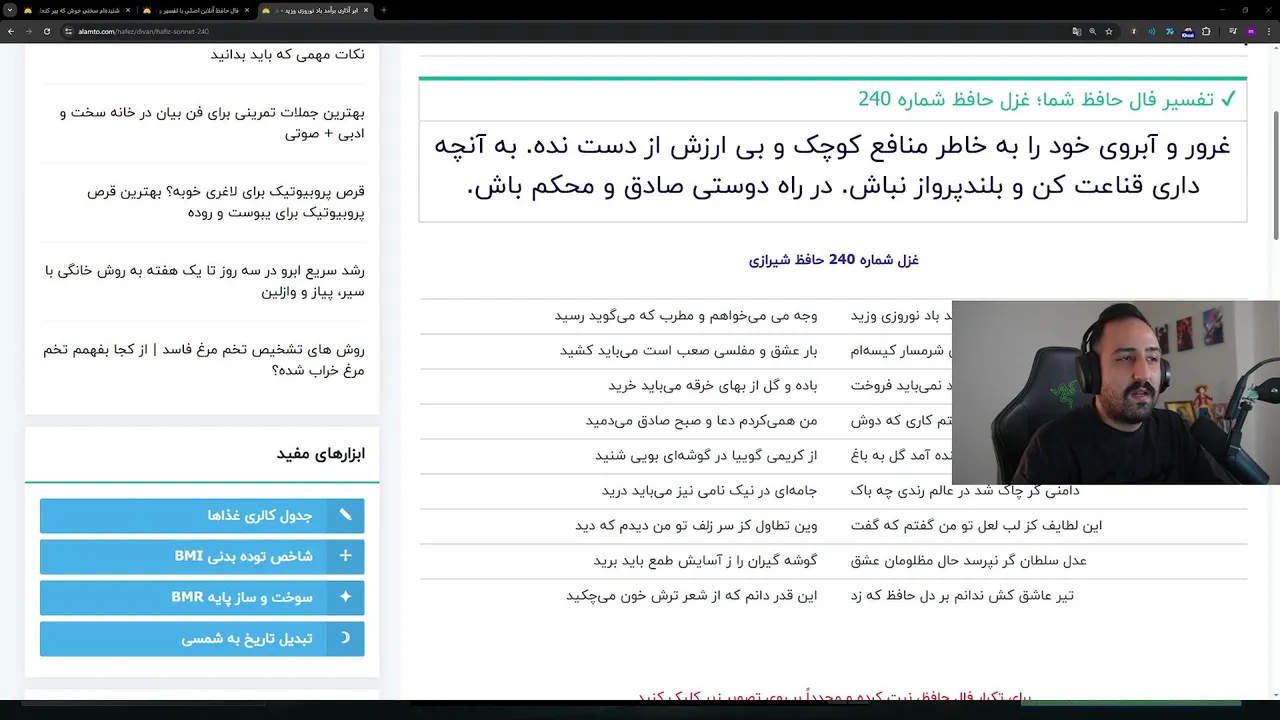Screen dimensions: 1280x720
Task: Open تبدیل تاریخ به شمسی button
Action: click(x=202, y=638)
